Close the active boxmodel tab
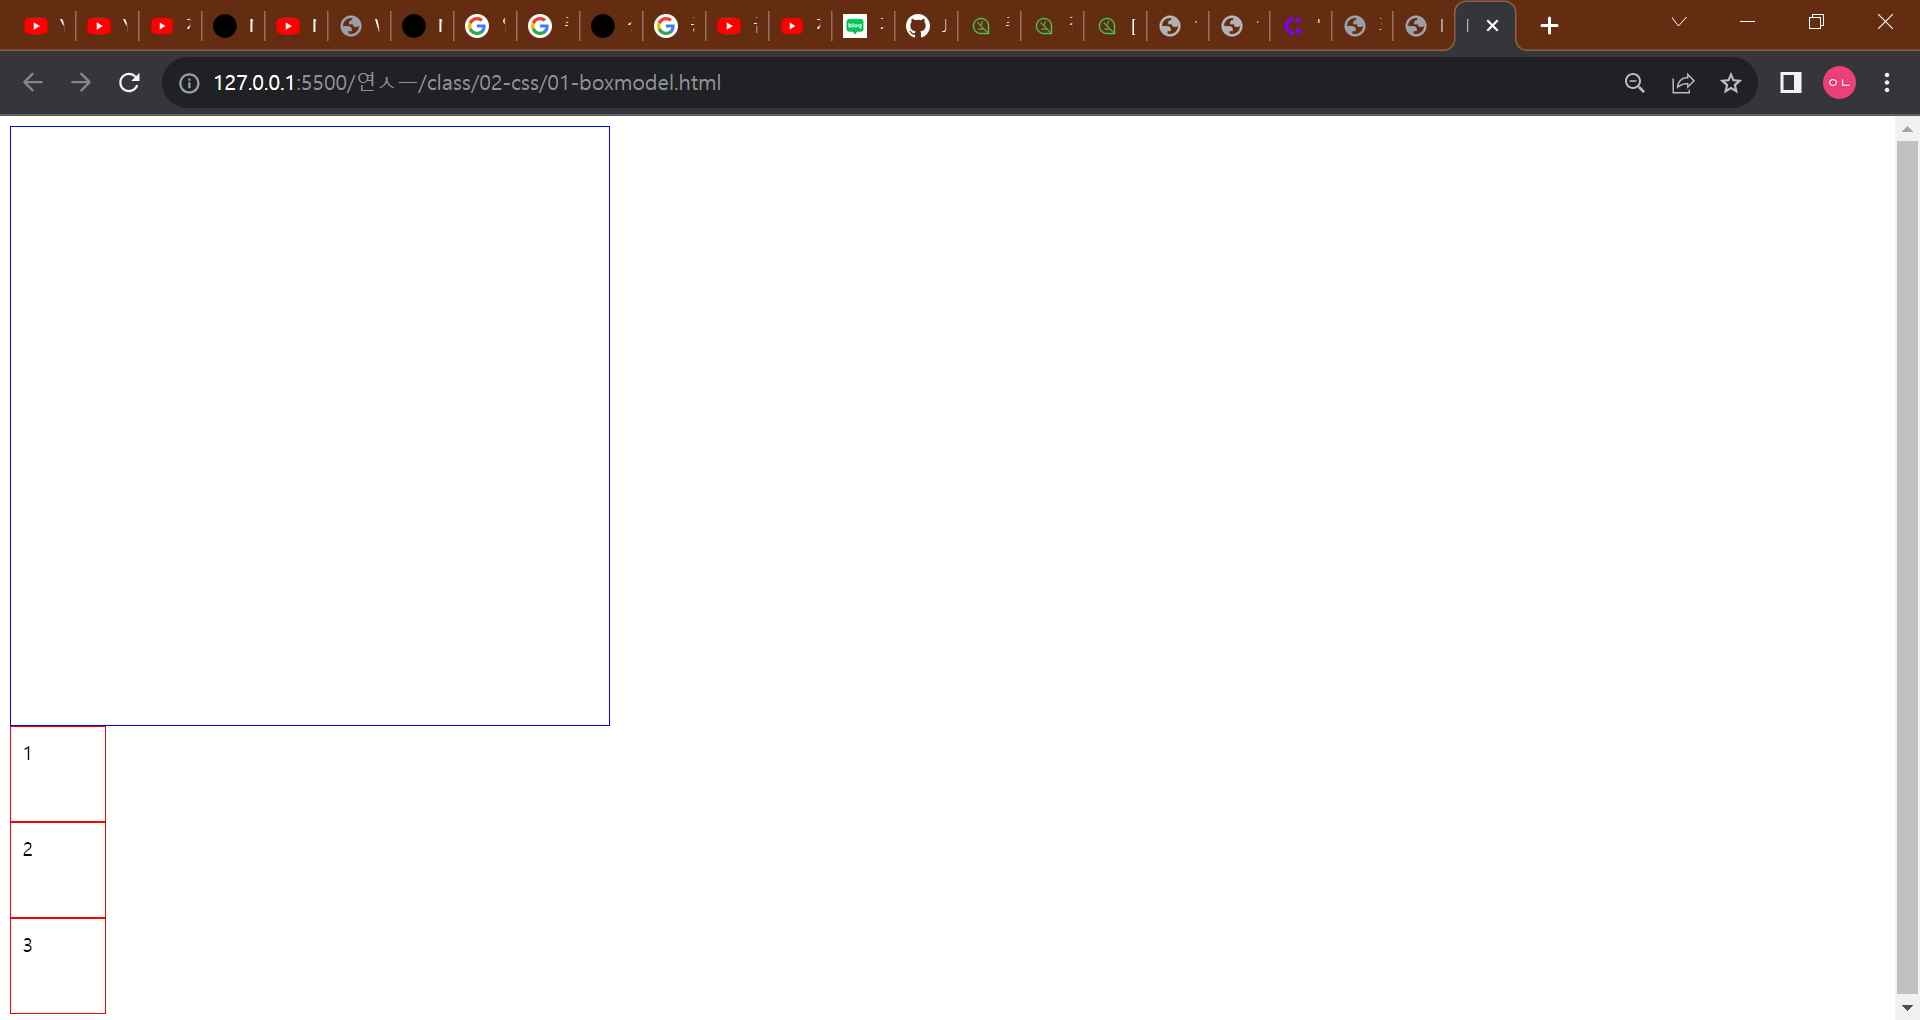Screen dimensions: 1920x1020 1492,26
